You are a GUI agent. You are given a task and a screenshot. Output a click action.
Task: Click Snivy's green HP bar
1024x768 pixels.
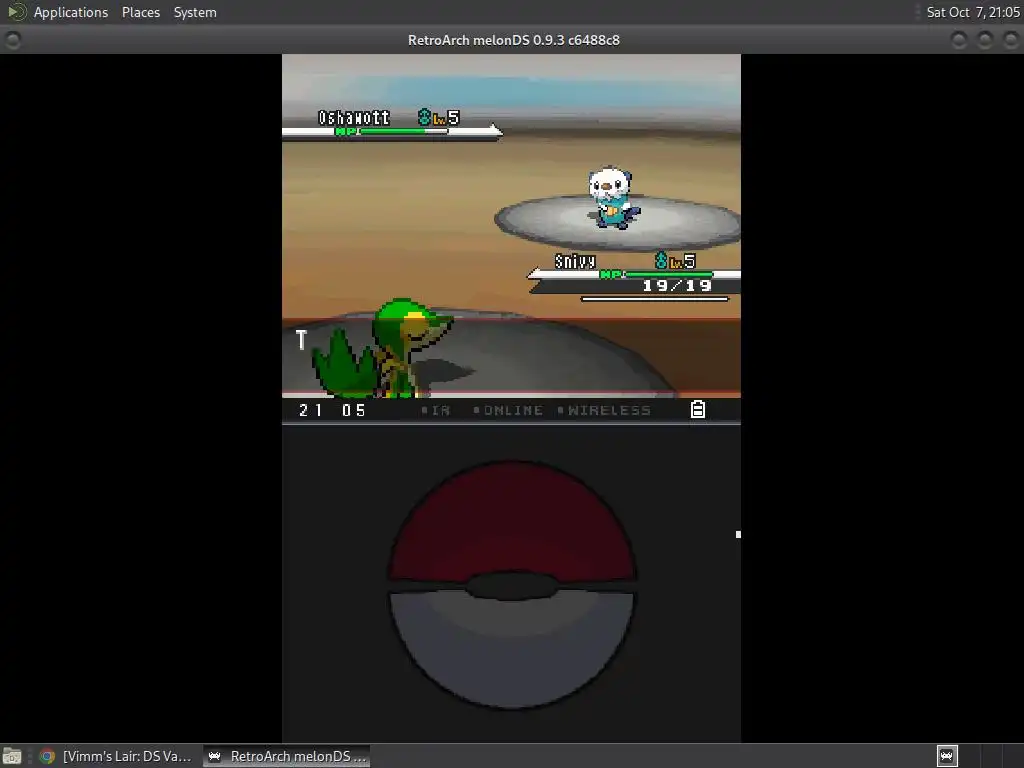(x=669, y=274)
